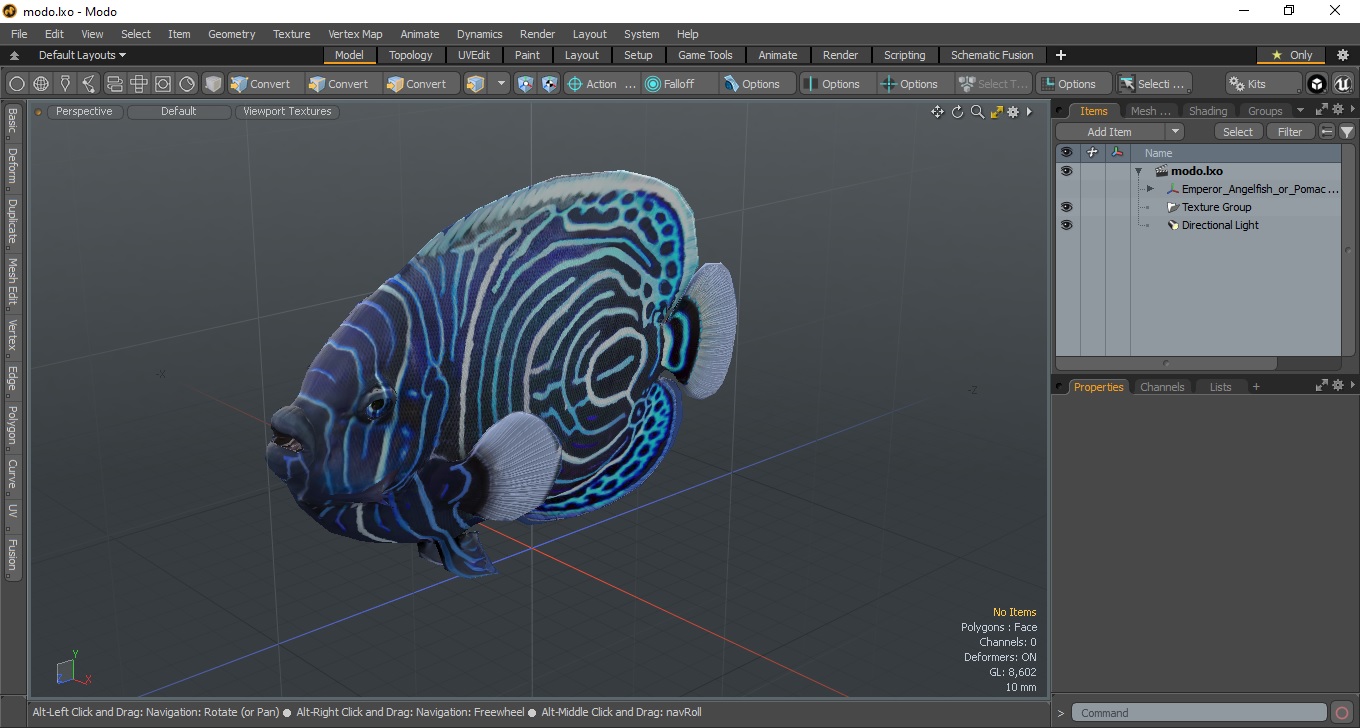1360x728 pixels.
Task: Toggle visibility of Texture Group
Action: 1066,207
